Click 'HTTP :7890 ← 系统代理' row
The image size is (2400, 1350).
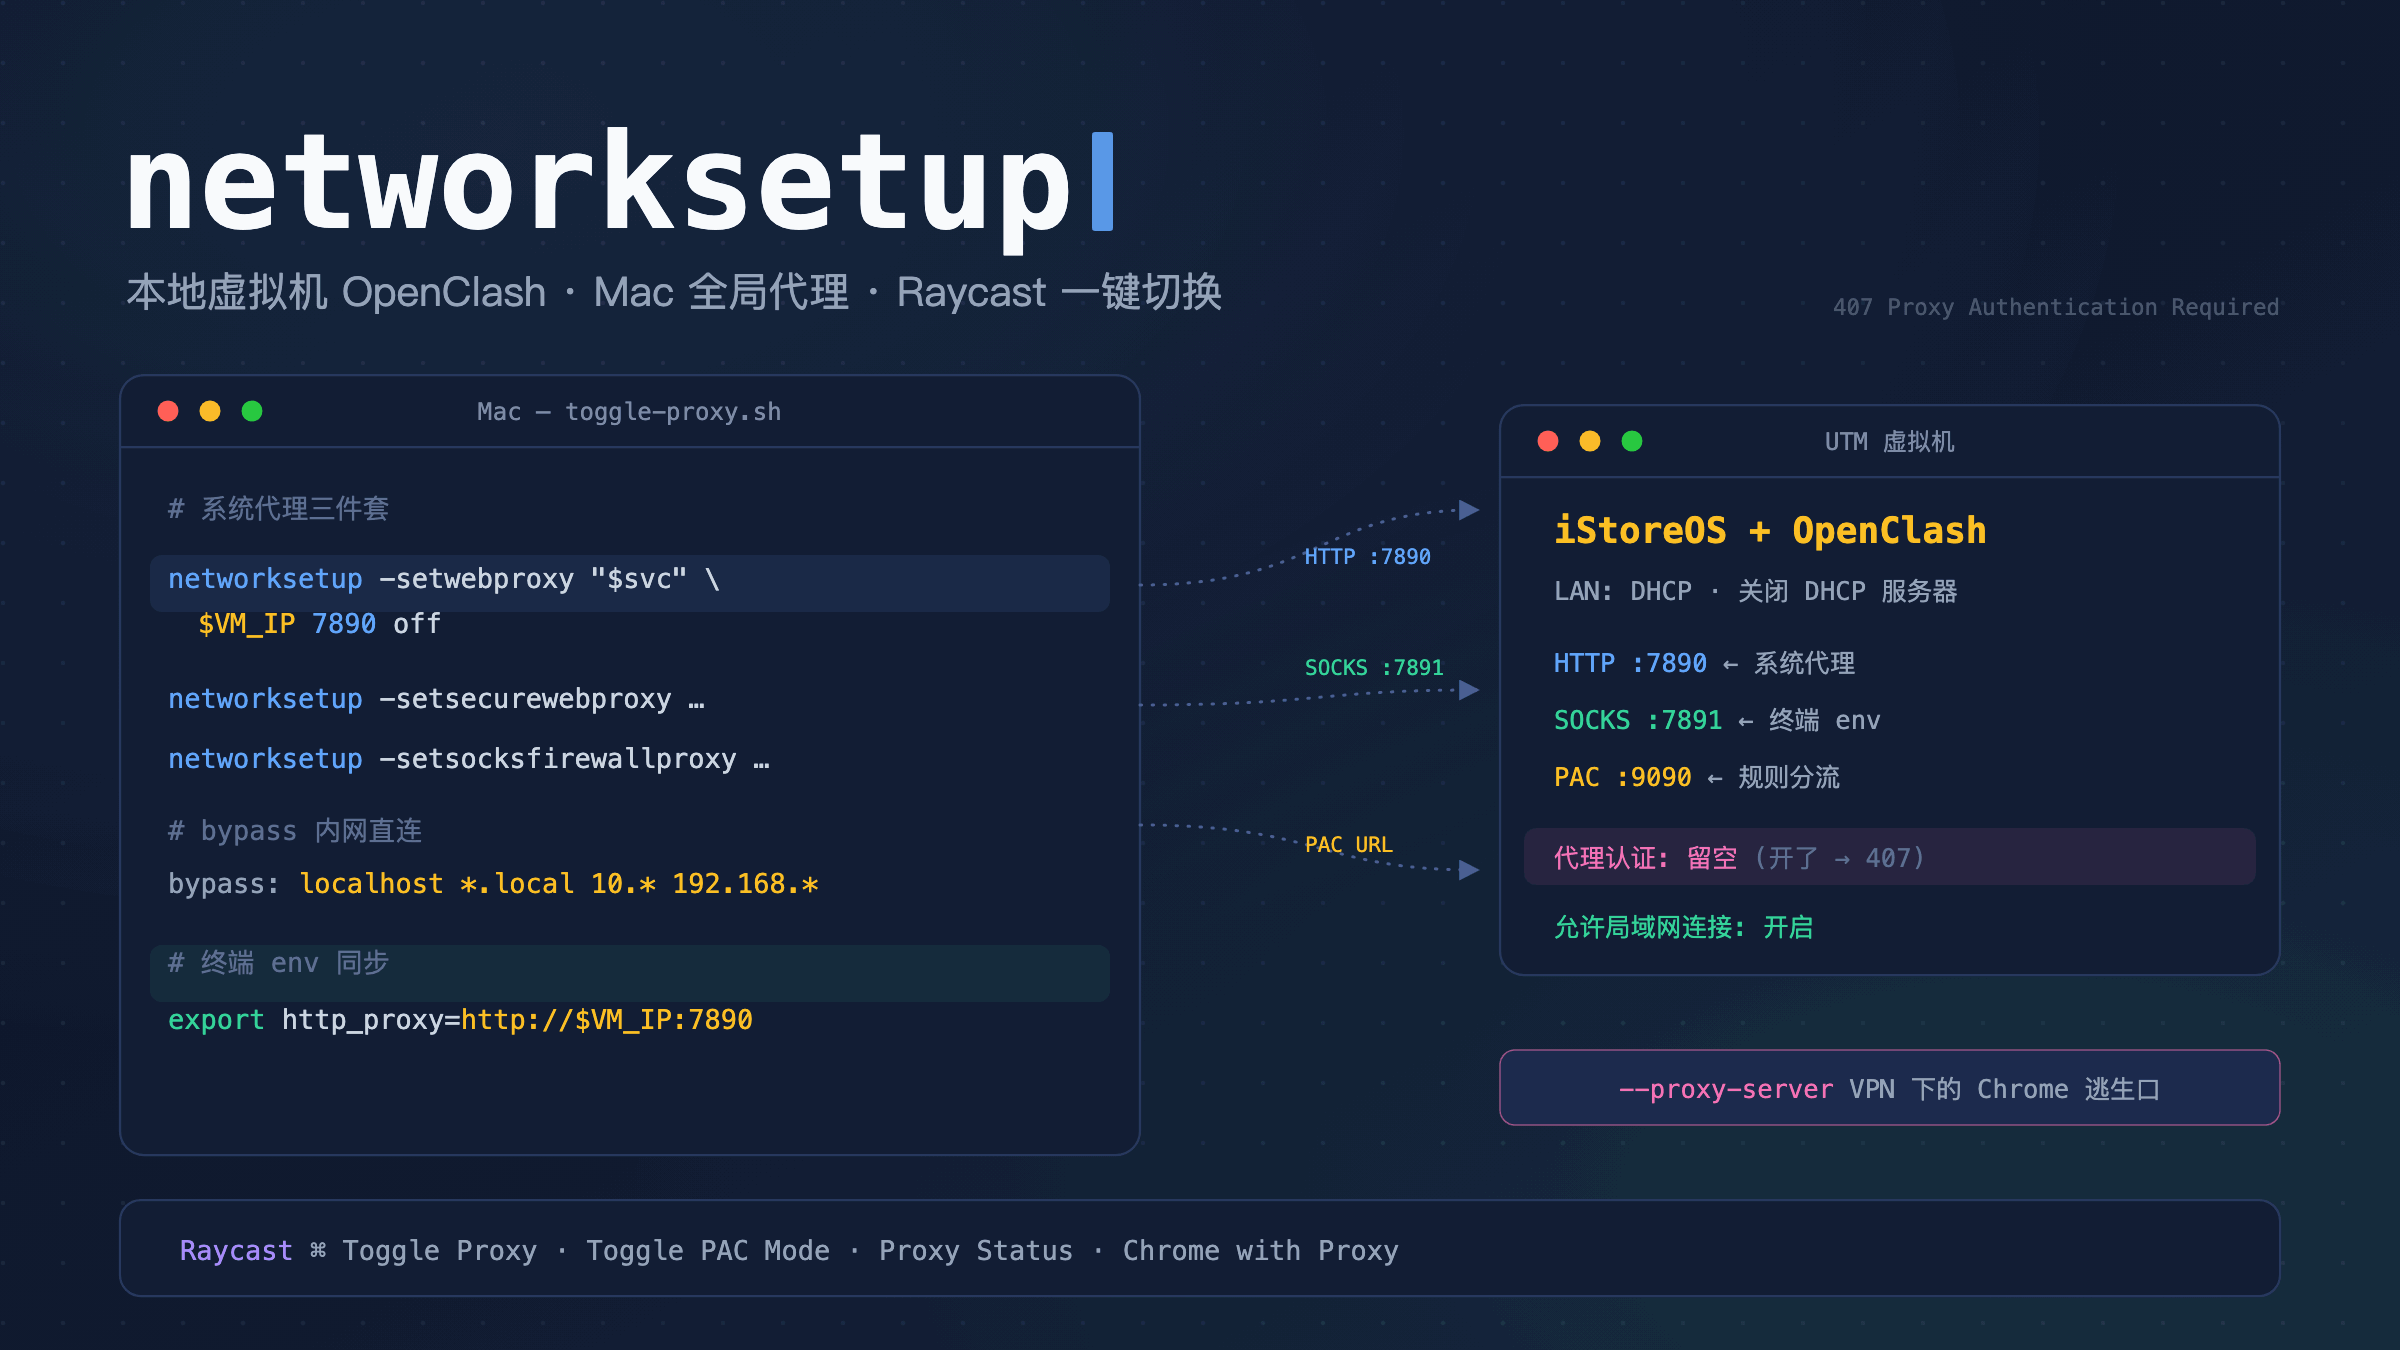click(1704, 663)
